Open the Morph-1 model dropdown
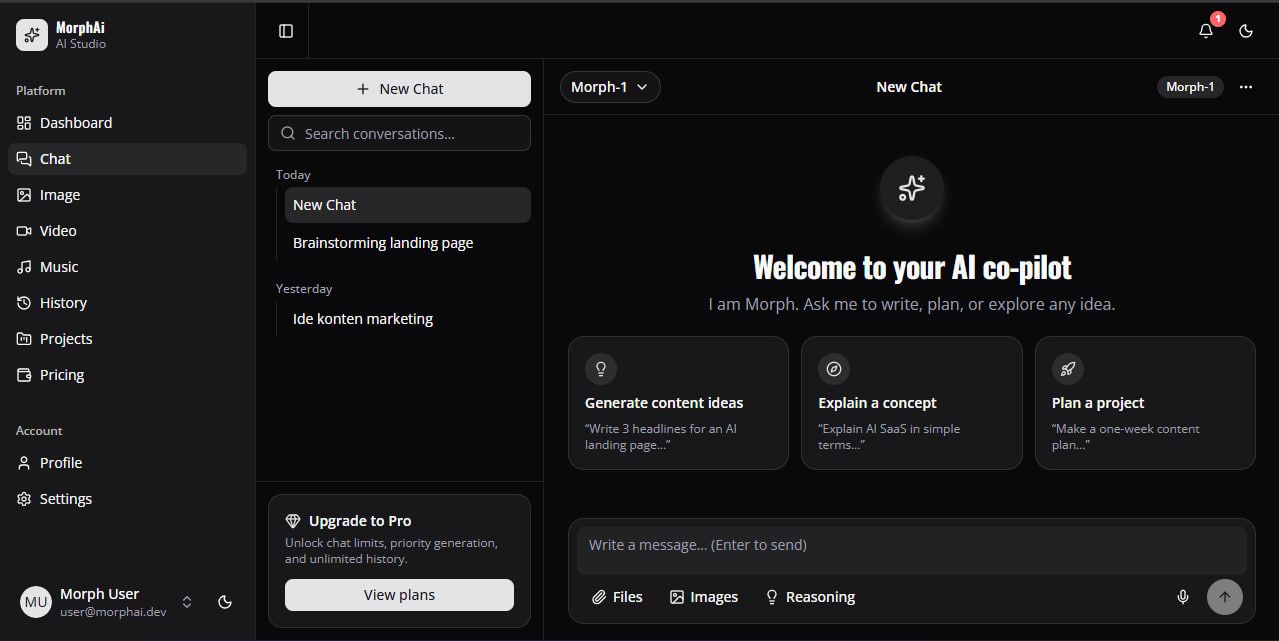This screenshot has height=641, width=1279. point(610,87)
